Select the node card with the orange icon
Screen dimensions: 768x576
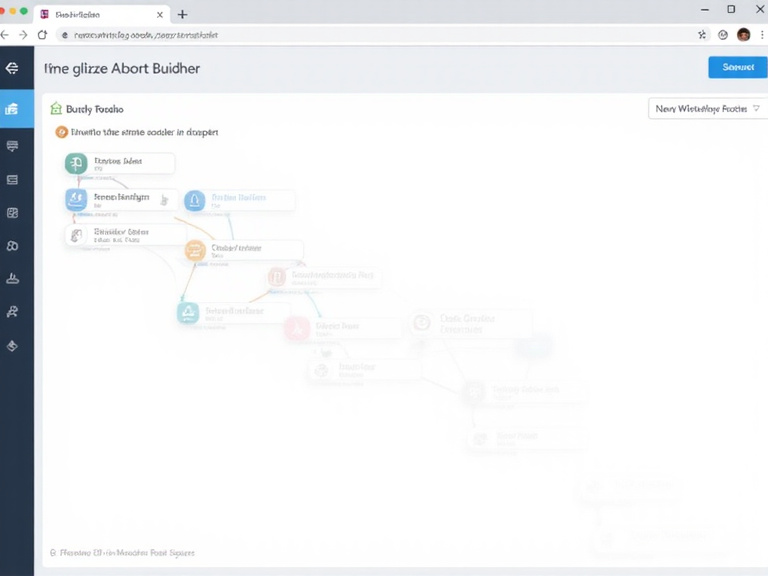[x=244, y=251]
